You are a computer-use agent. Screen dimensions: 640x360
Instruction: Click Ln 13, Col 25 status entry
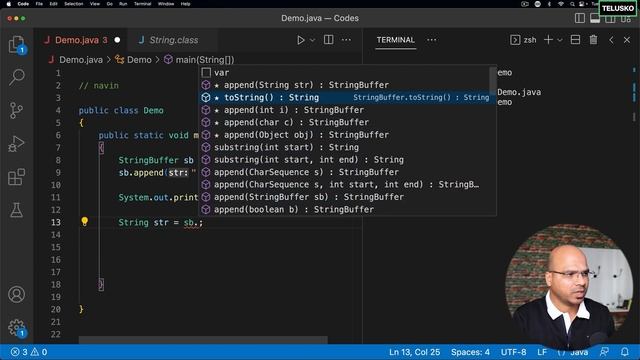[x=414, y=352]
